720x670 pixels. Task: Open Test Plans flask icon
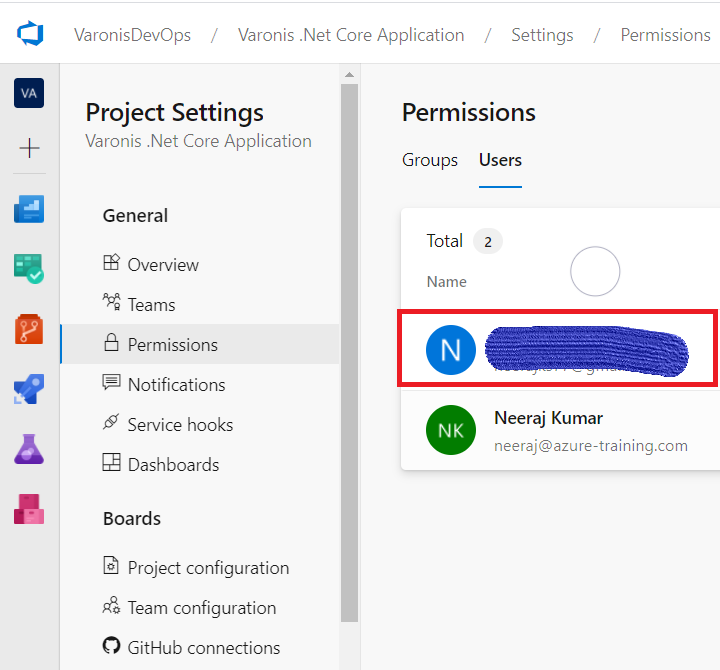click(x=29, y=449)
